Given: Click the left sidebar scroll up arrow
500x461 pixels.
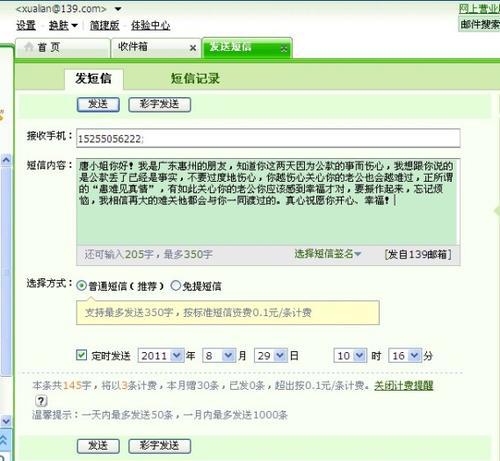Looking at the screenshot, I should [6, 160].
